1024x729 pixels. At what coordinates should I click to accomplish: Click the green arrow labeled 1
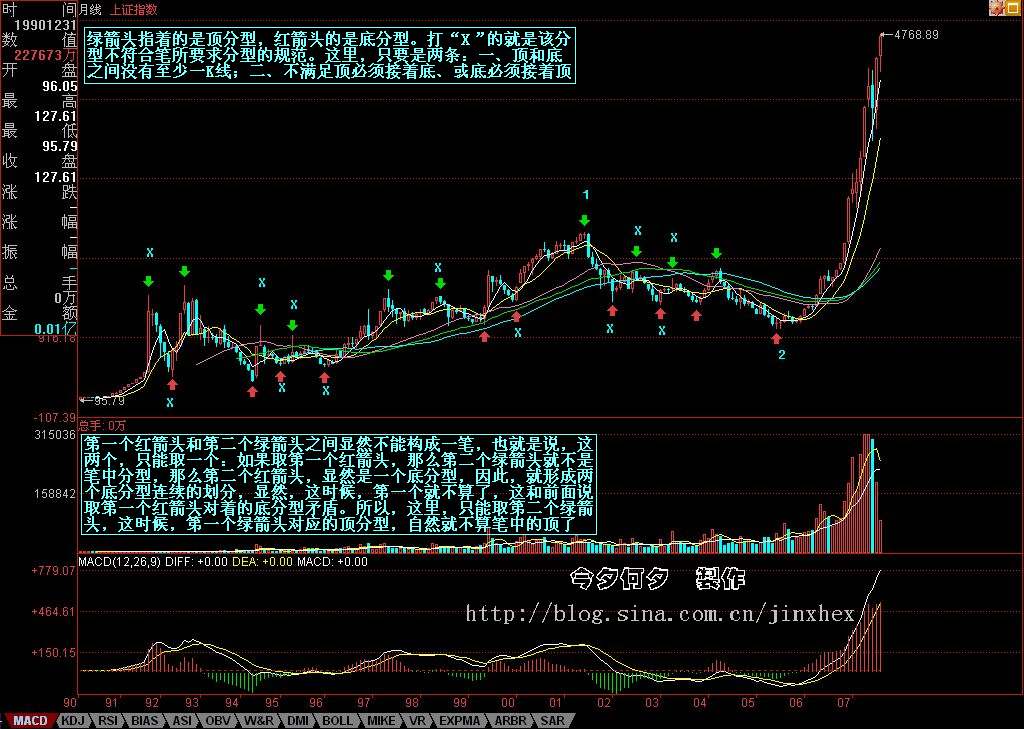point(585,220)
